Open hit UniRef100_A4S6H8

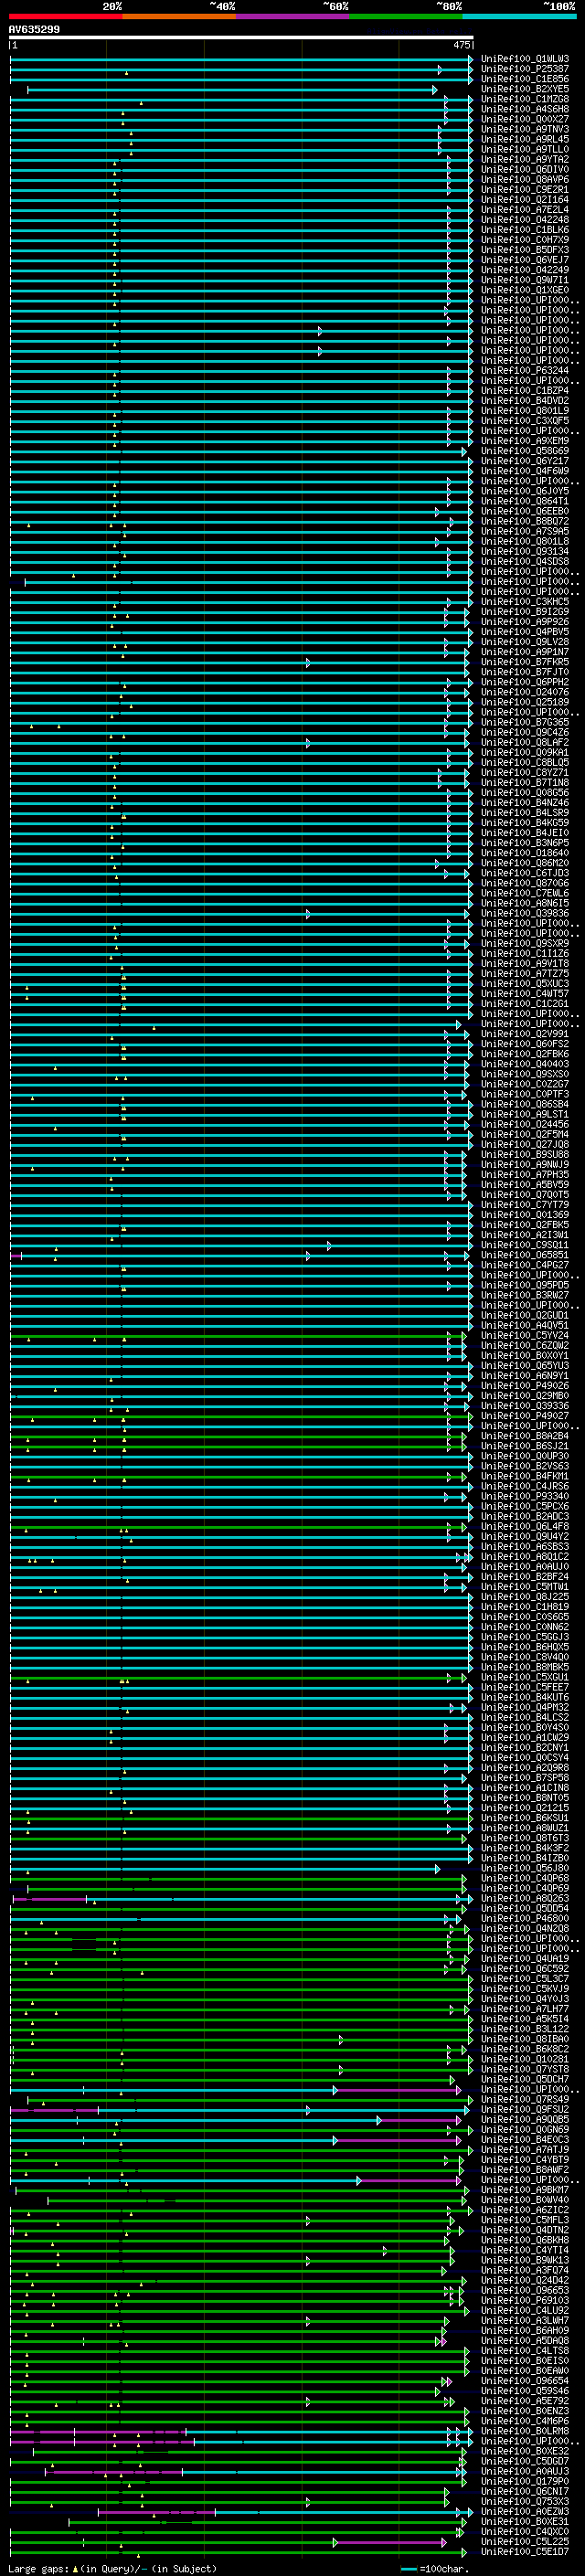point(525,109)
